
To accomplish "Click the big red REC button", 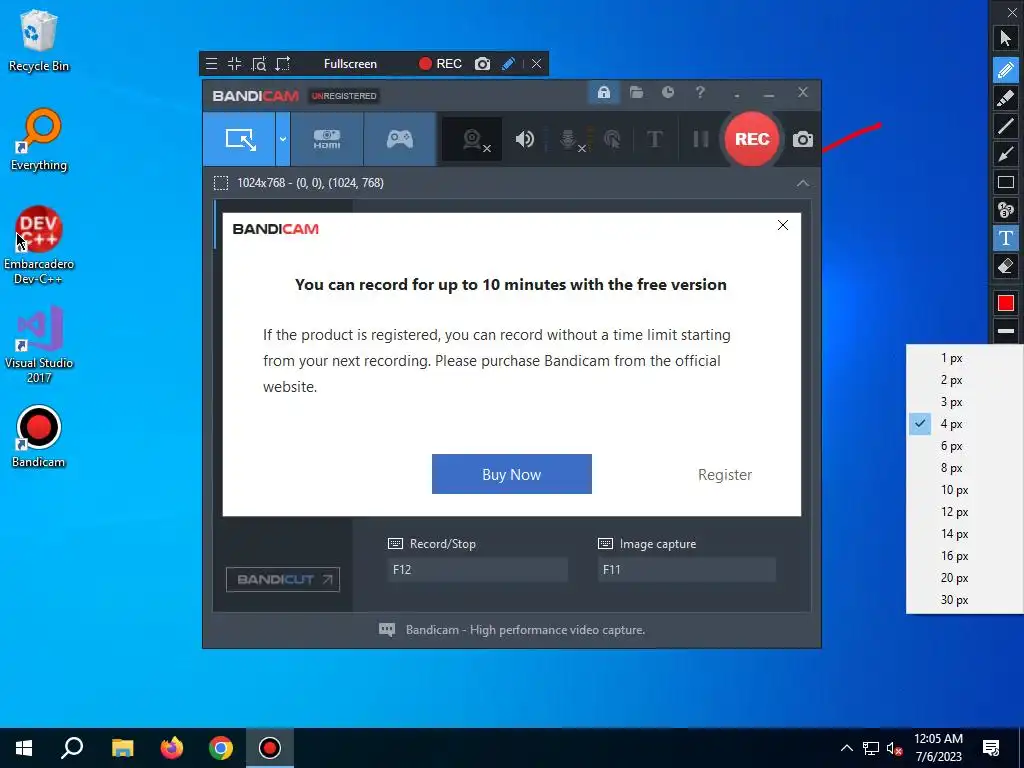I will (x=752, y=139).
